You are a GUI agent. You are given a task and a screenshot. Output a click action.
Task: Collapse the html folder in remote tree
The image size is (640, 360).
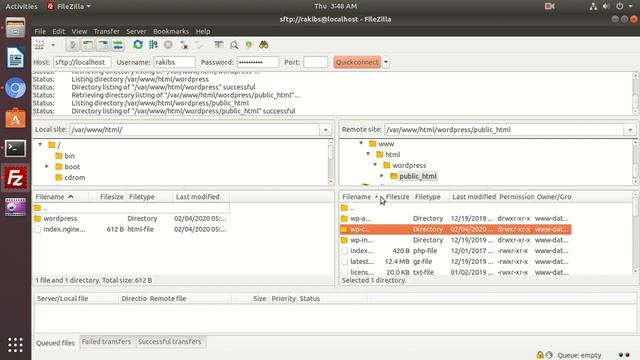(x=368, y=154)
